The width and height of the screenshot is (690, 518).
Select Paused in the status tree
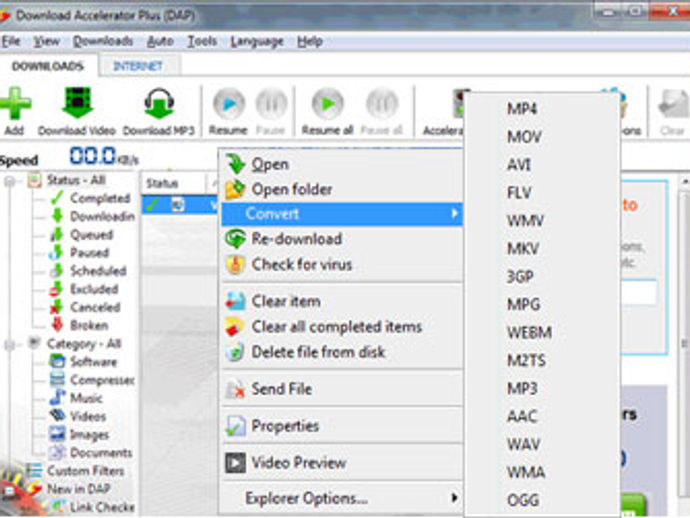(x=90, y=253)
